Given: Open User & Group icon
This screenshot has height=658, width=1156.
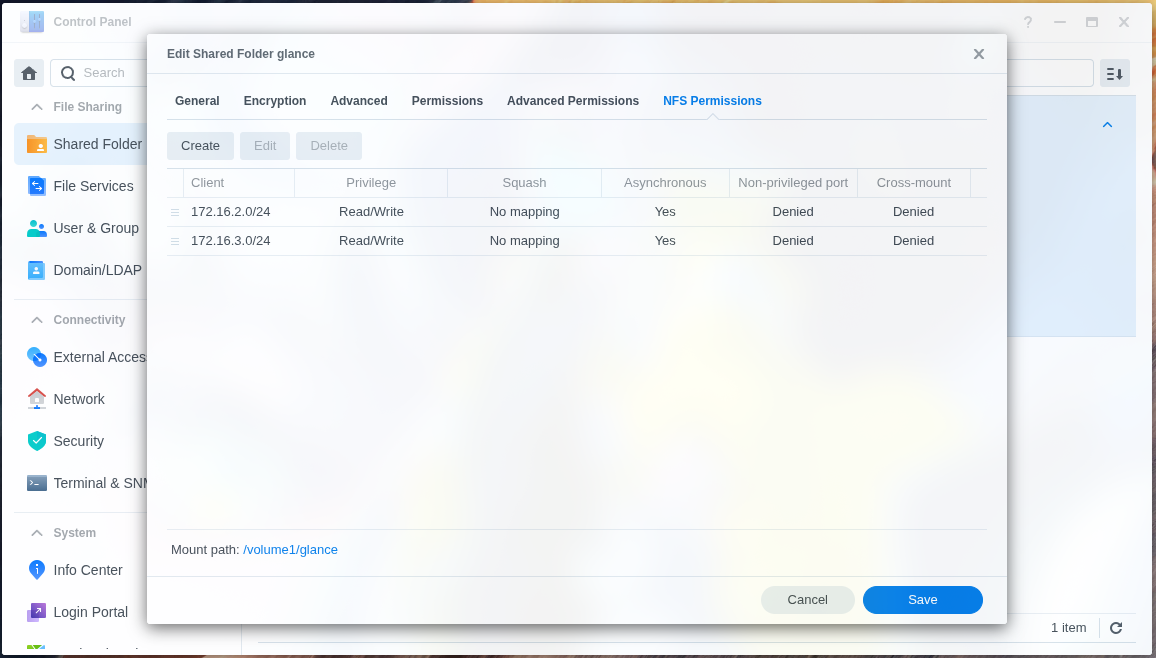Looking at the screenshot, I should (36, 228).
